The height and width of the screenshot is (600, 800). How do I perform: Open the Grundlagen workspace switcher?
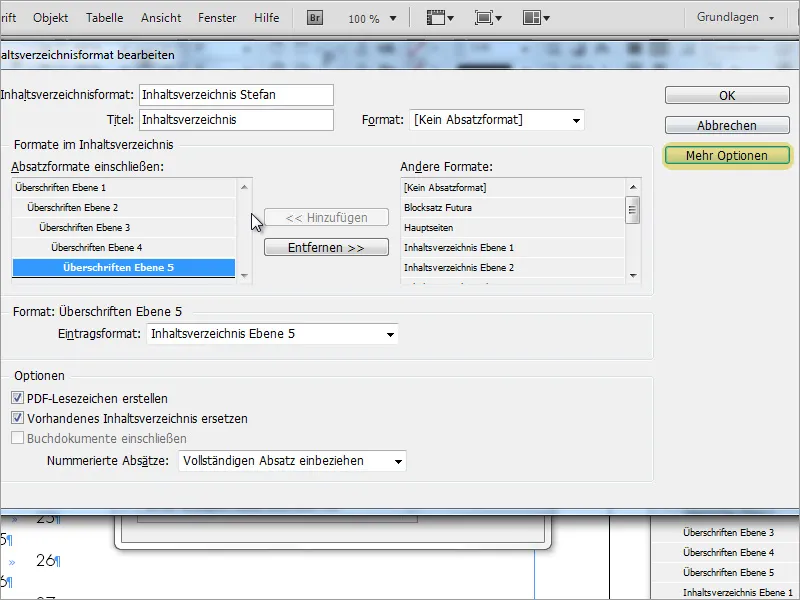(x=735, y=17)
